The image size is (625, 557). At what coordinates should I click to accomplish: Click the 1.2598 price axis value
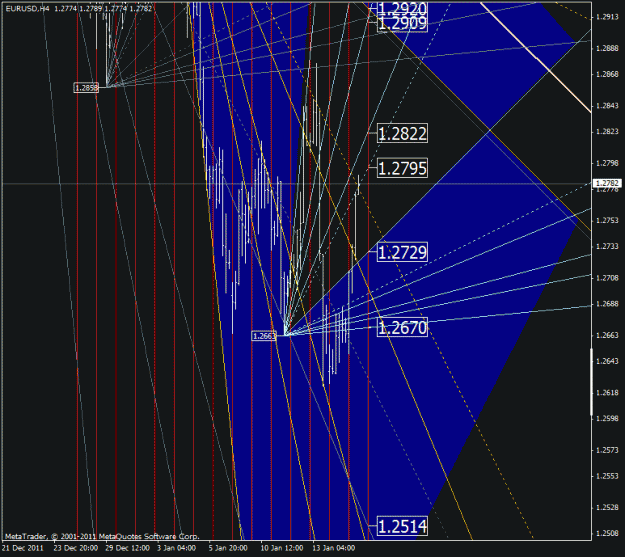(x=607, y=419)
